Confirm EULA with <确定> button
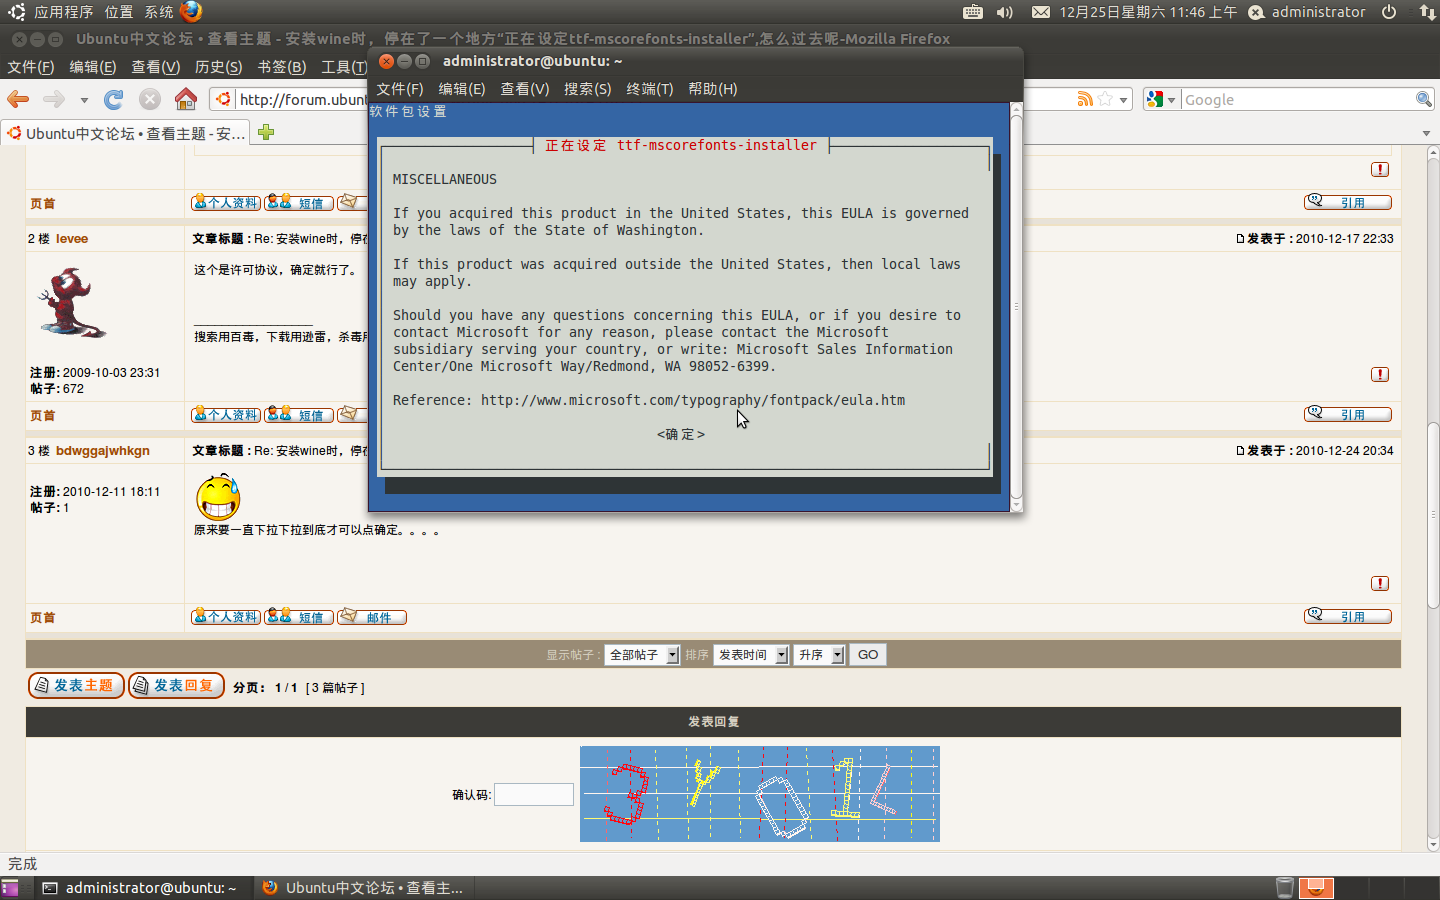Image resolution: width=1440 pixels, height=900 pixels. [681, 434]
